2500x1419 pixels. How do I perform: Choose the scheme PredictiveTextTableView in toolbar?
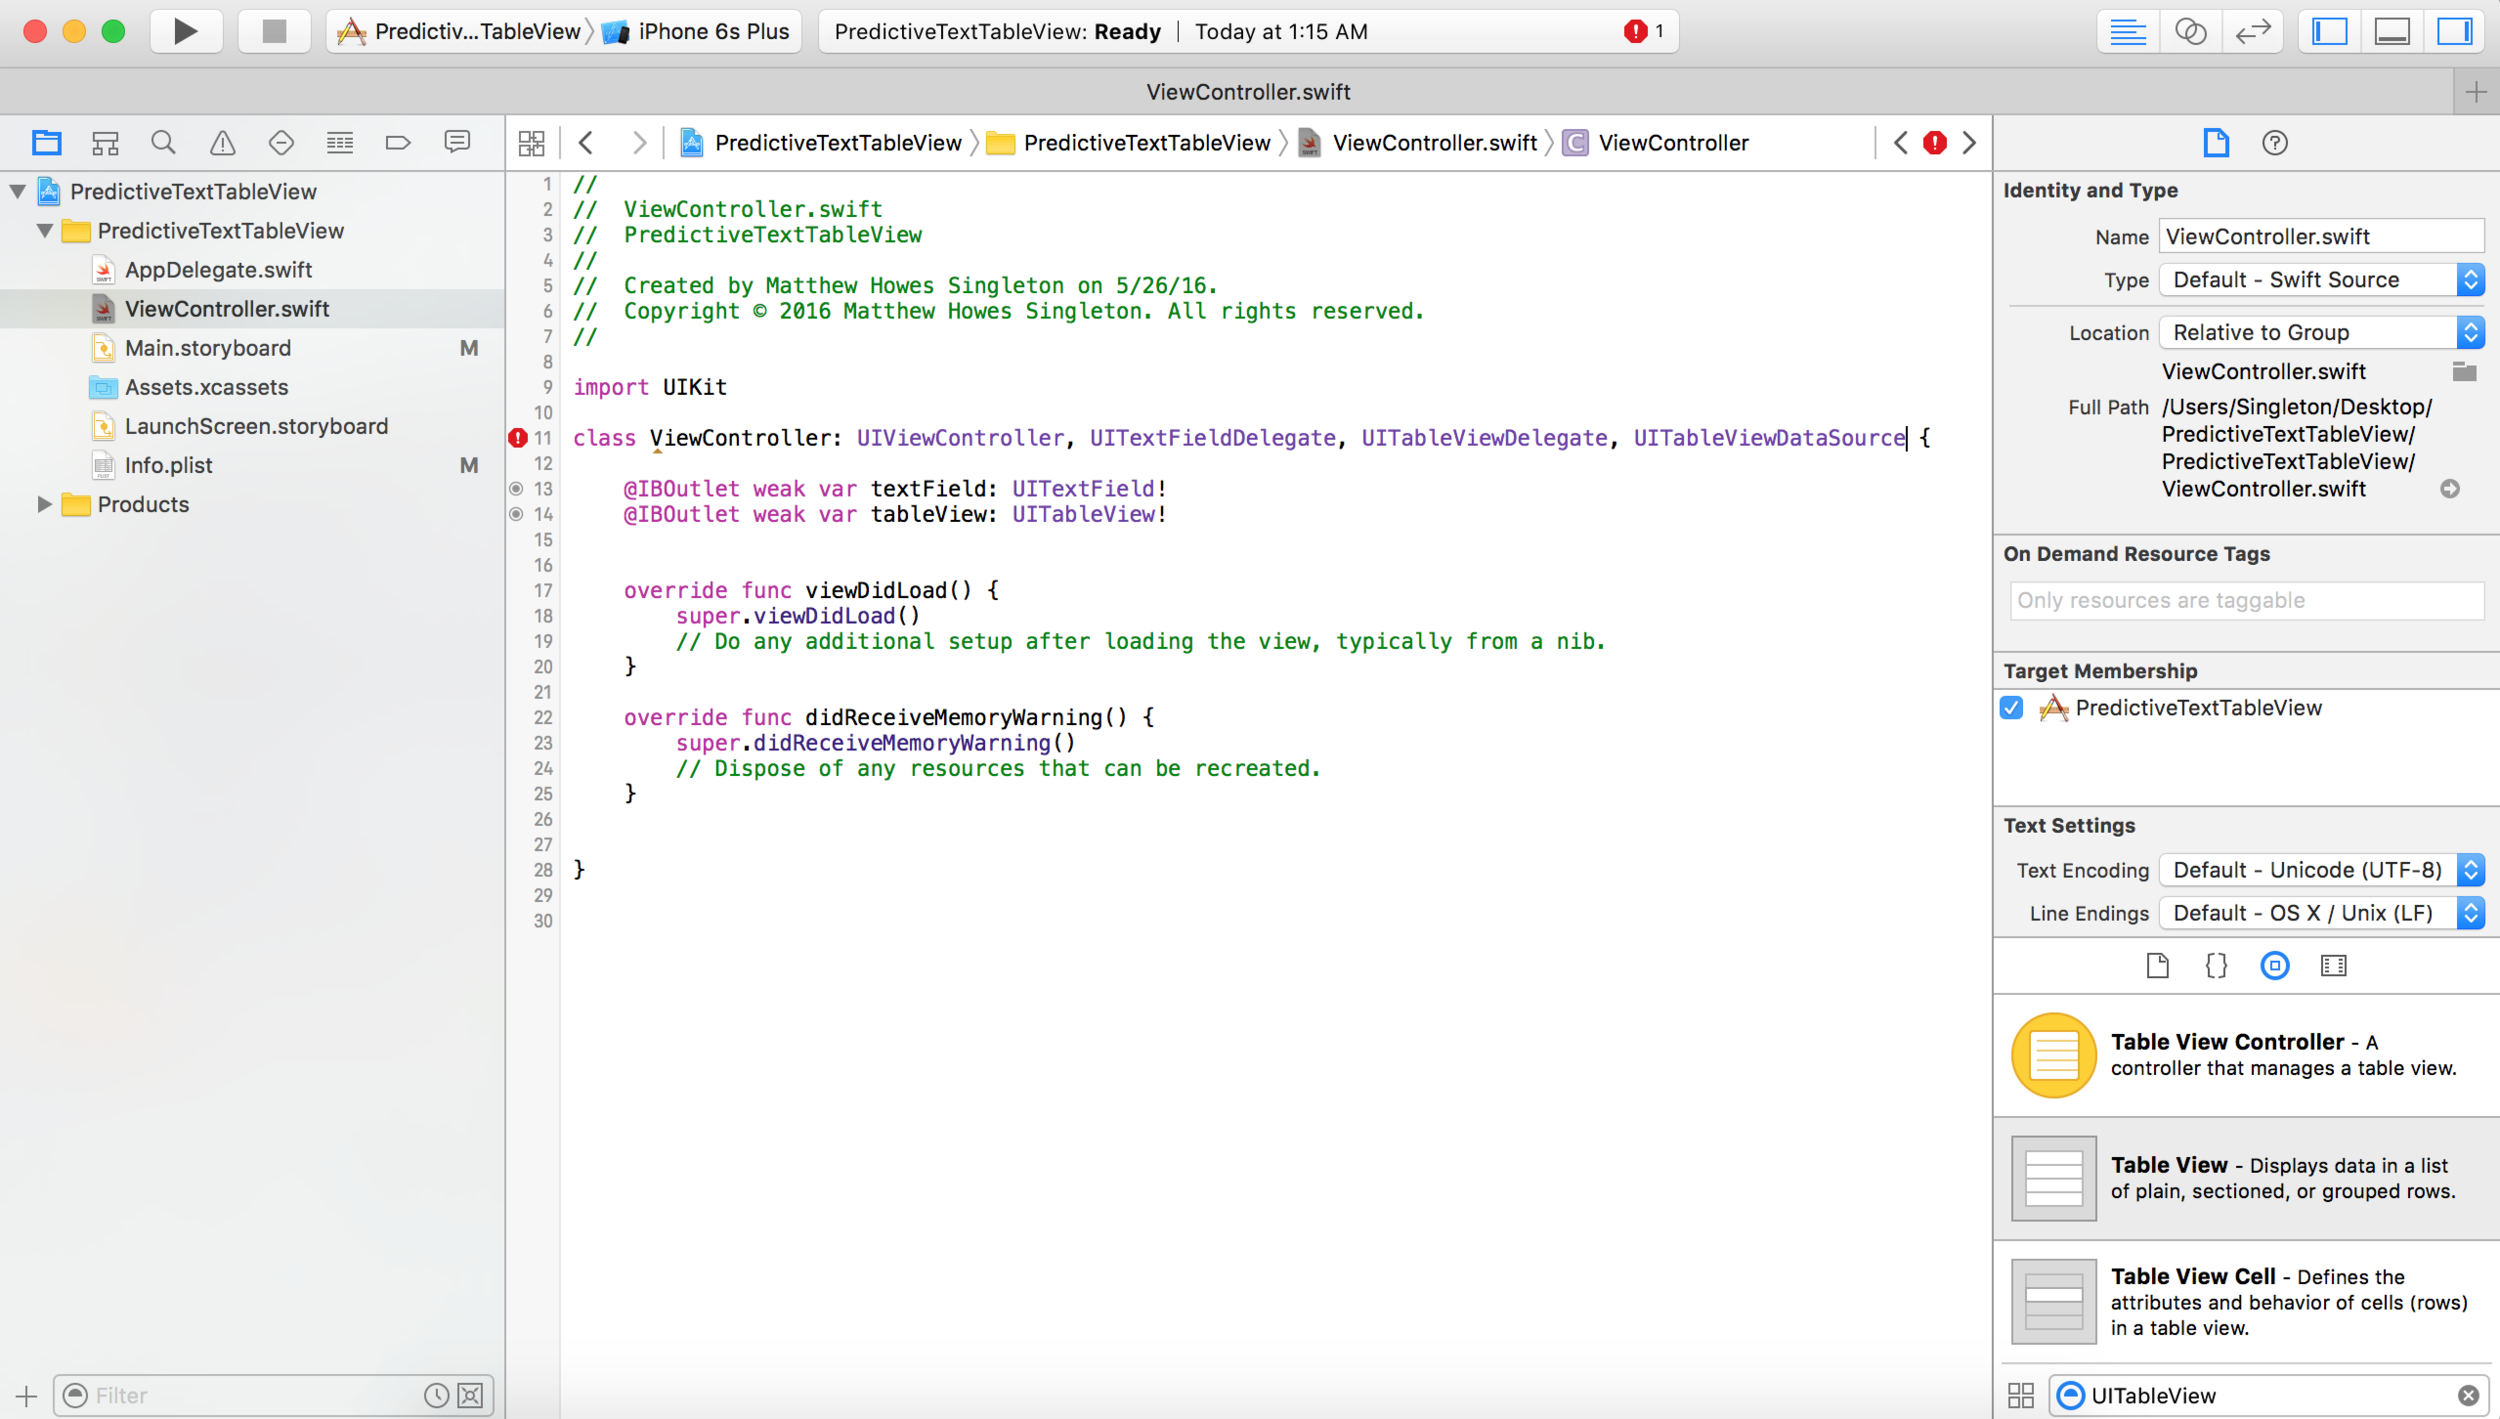461,31
